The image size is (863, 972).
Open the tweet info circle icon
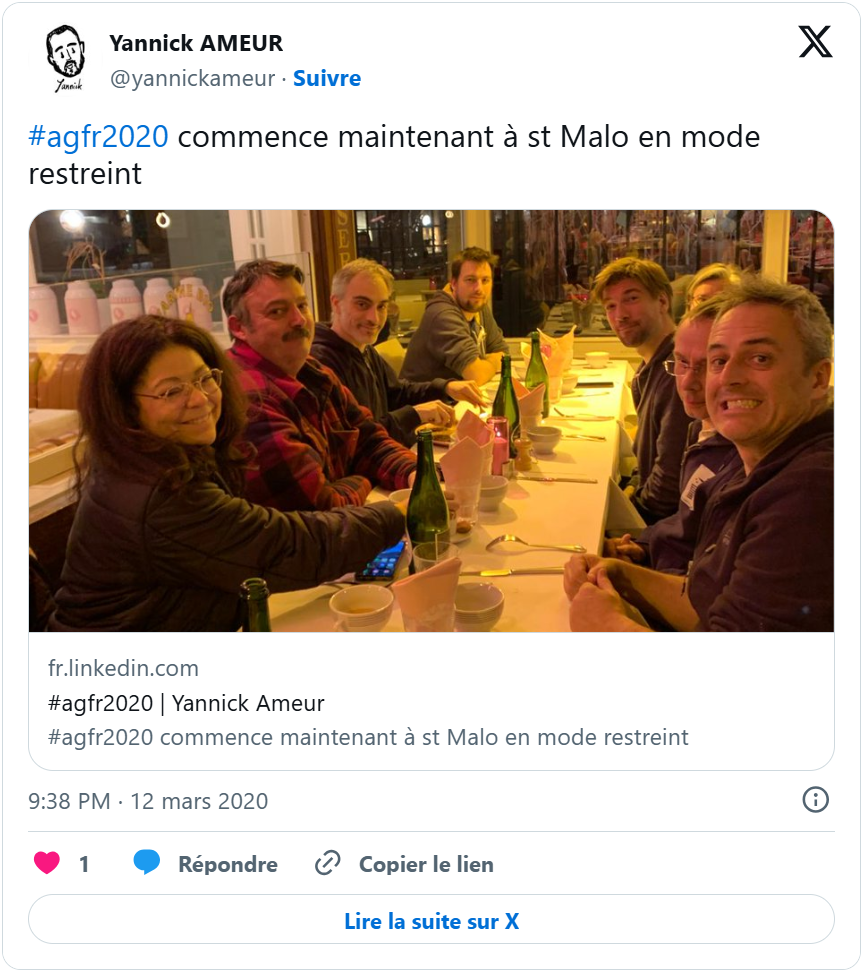816,800
